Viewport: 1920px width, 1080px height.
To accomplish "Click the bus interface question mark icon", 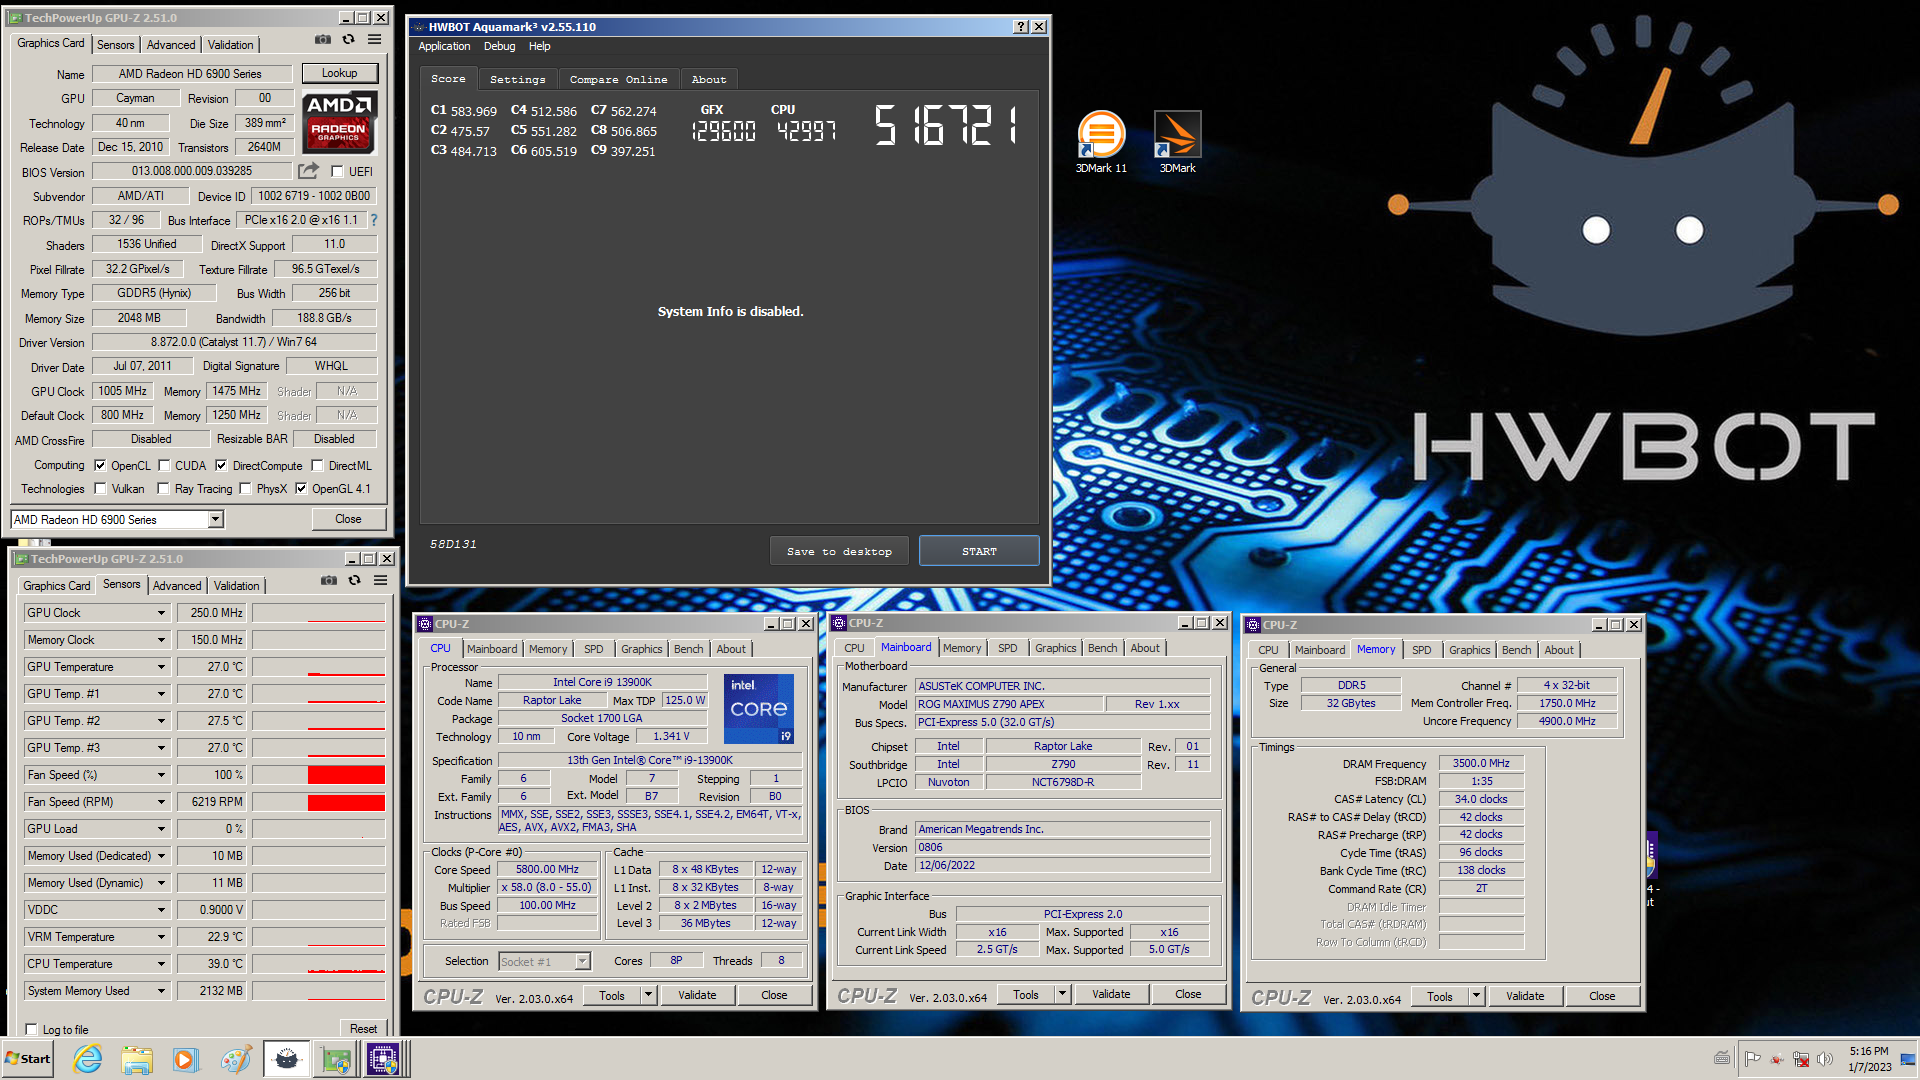I will [x=374, y=220].
